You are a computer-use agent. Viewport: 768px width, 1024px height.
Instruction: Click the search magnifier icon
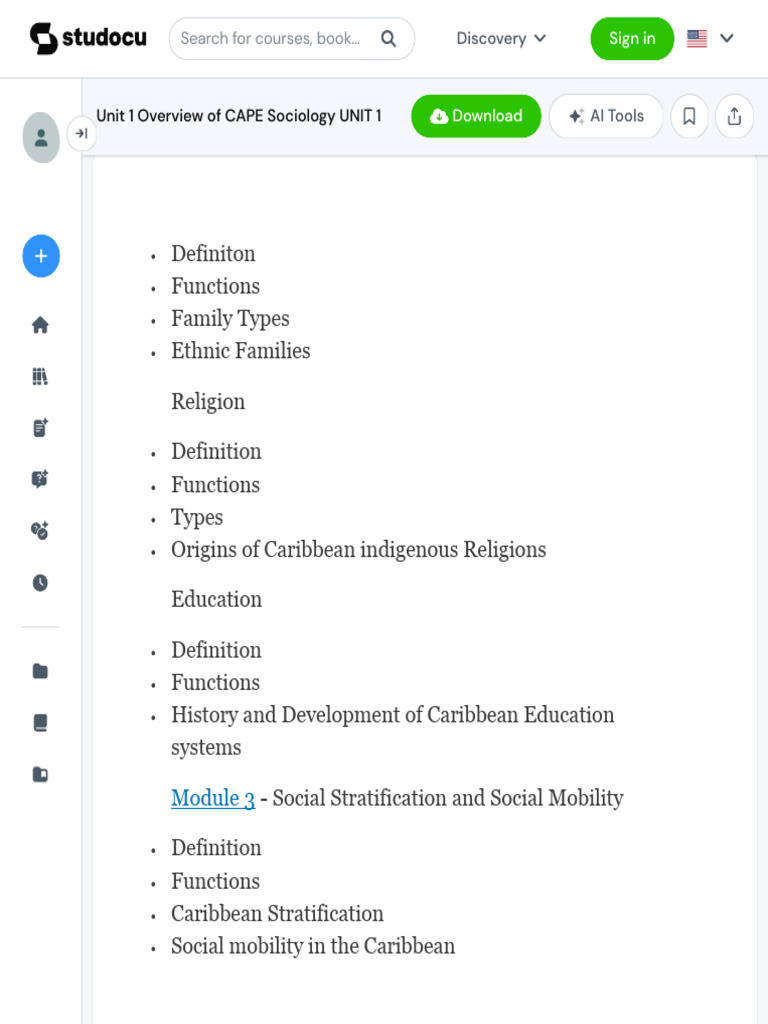388,38
